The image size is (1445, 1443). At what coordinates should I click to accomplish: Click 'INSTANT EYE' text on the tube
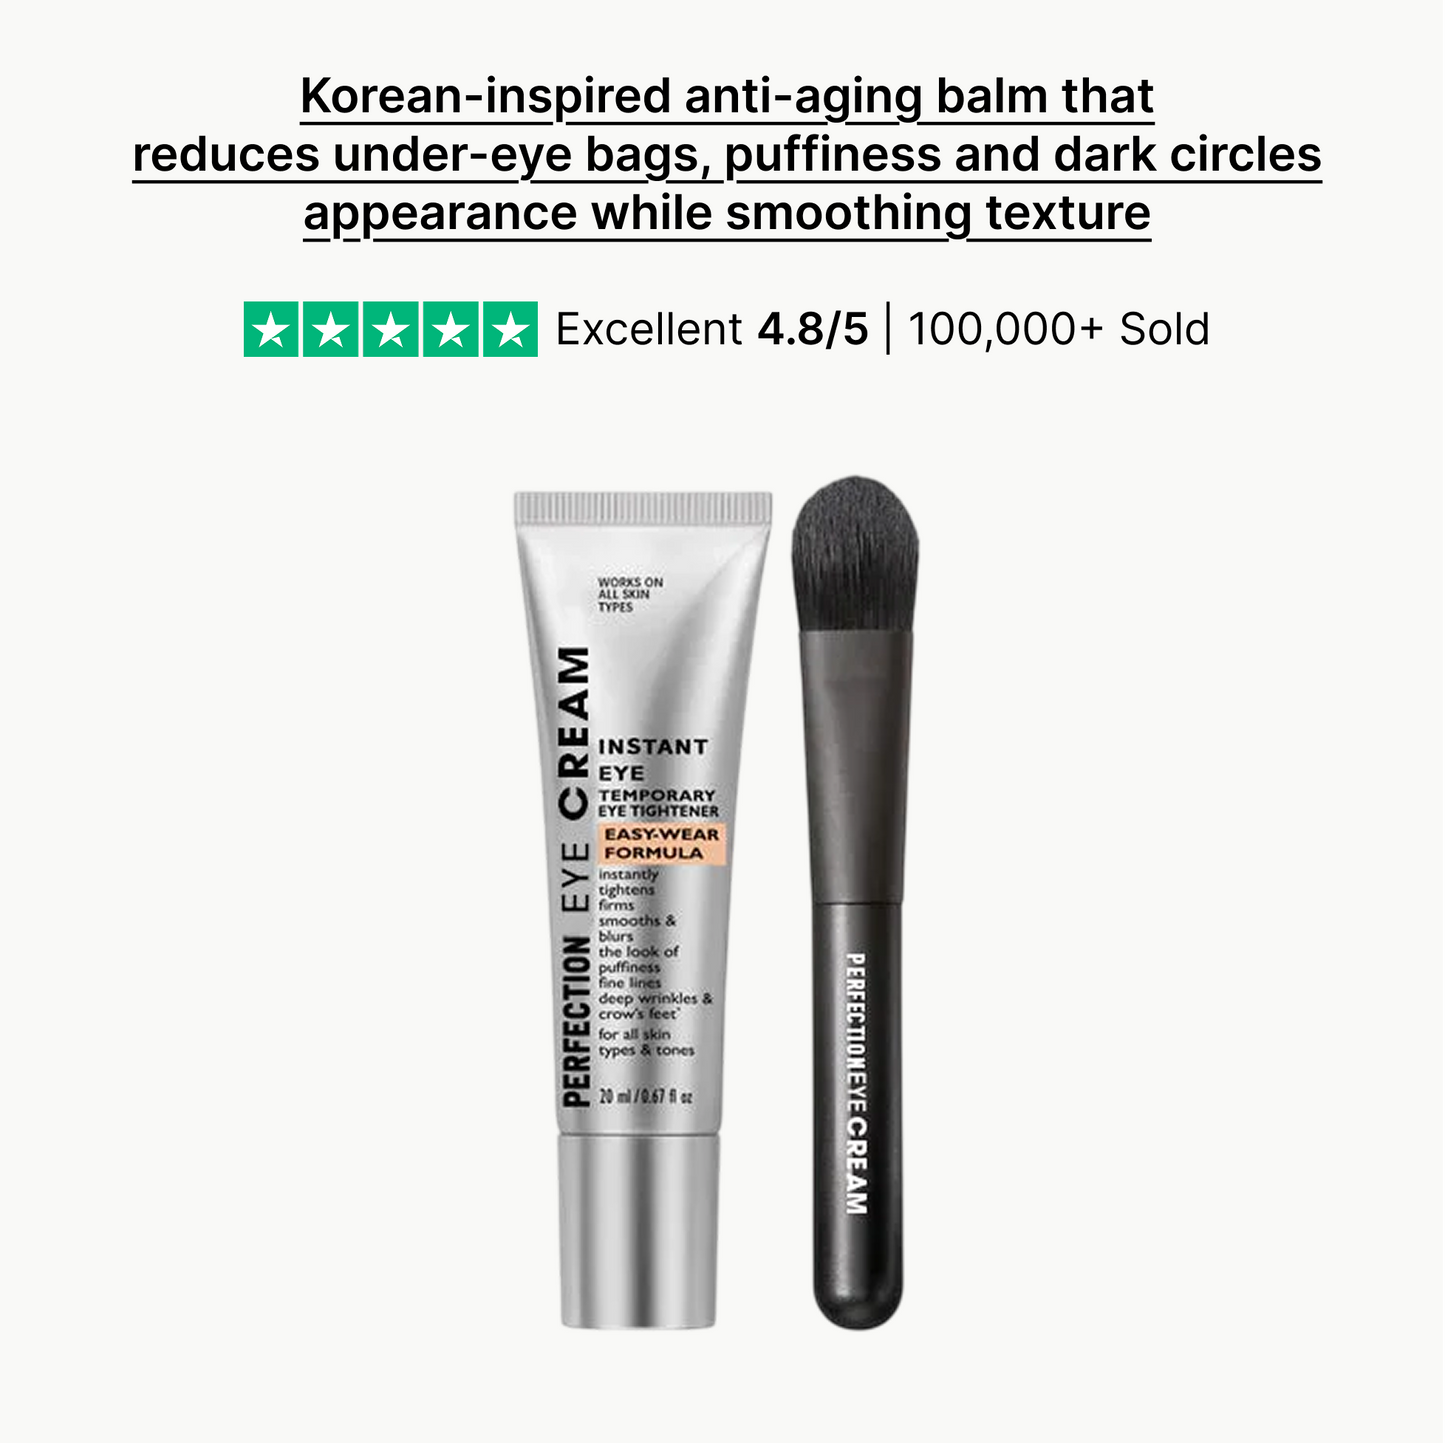tap(652, 759)
